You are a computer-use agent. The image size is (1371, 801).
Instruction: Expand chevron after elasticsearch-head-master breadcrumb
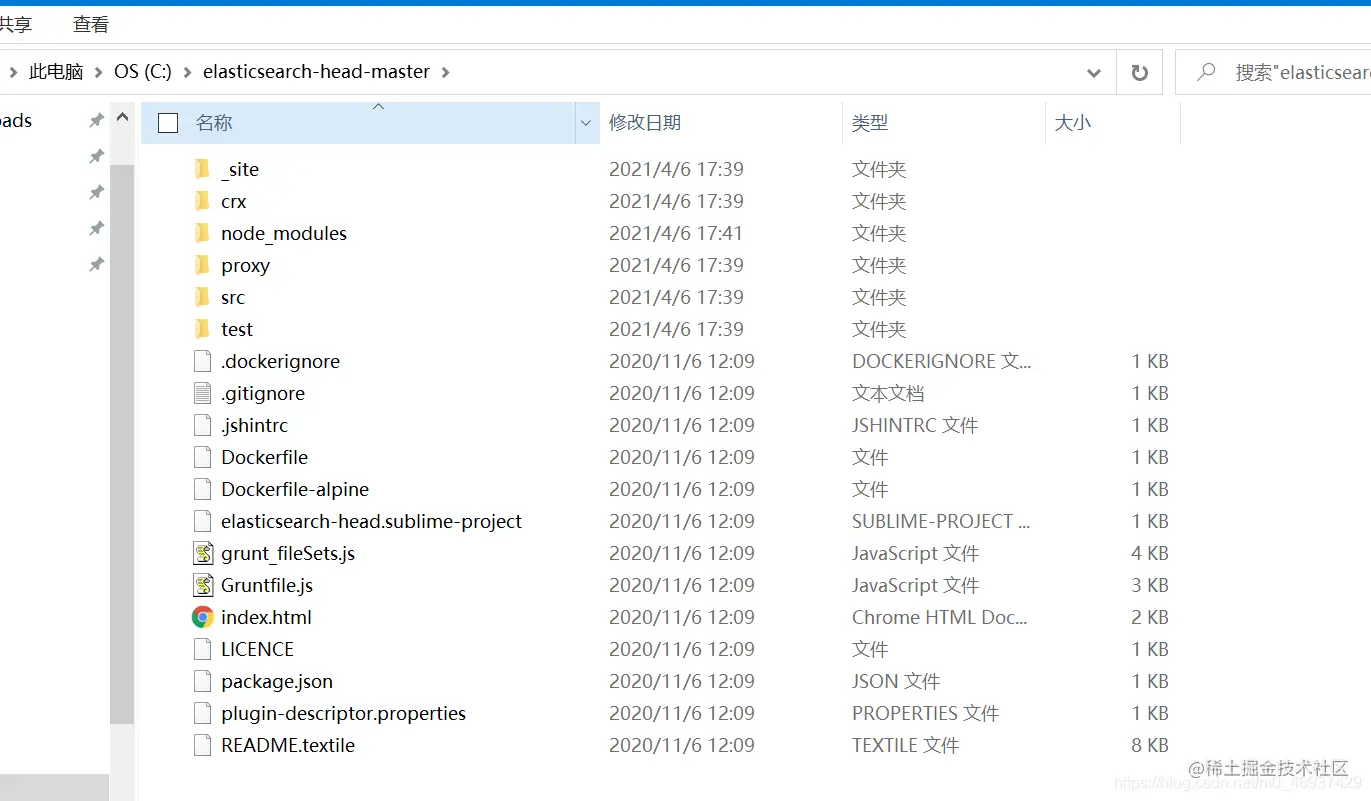coord(445,72)
